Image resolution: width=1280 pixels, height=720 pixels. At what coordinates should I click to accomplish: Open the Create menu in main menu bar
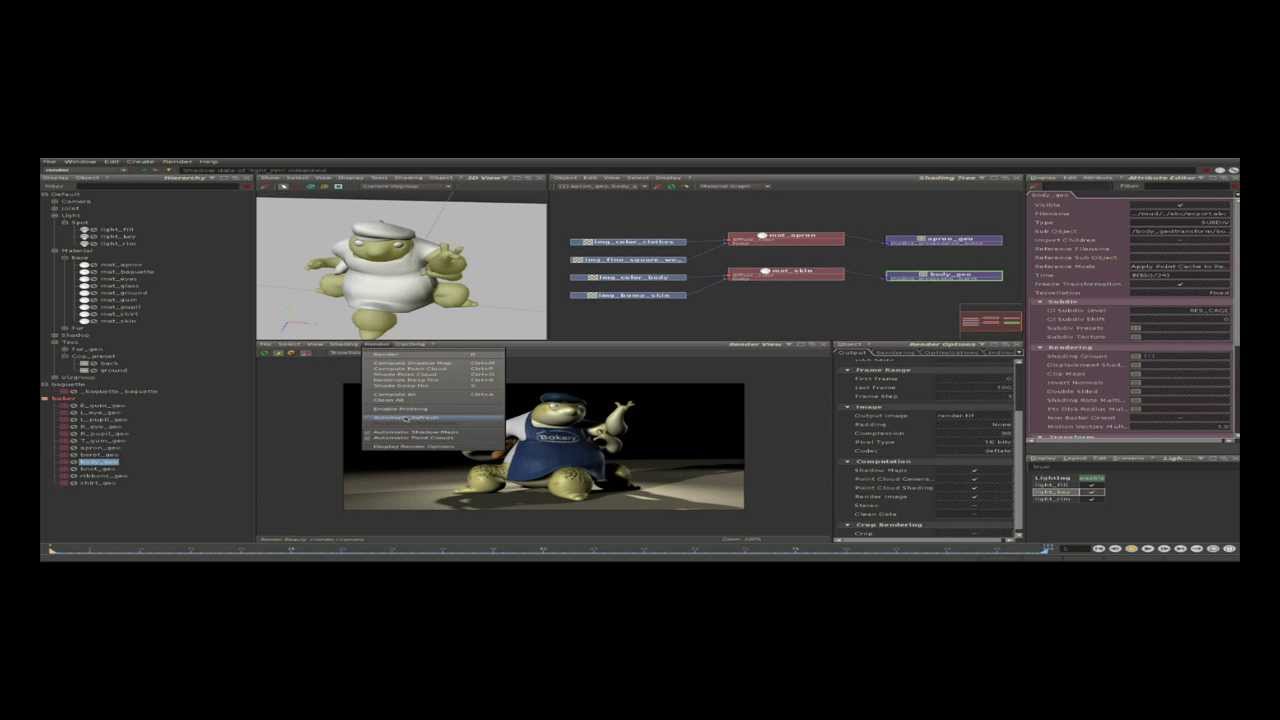[140, 161]
